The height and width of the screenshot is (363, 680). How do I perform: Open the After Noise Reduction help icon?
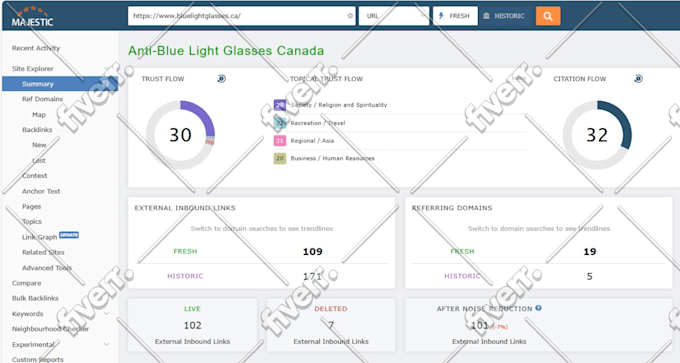(538, 308)
